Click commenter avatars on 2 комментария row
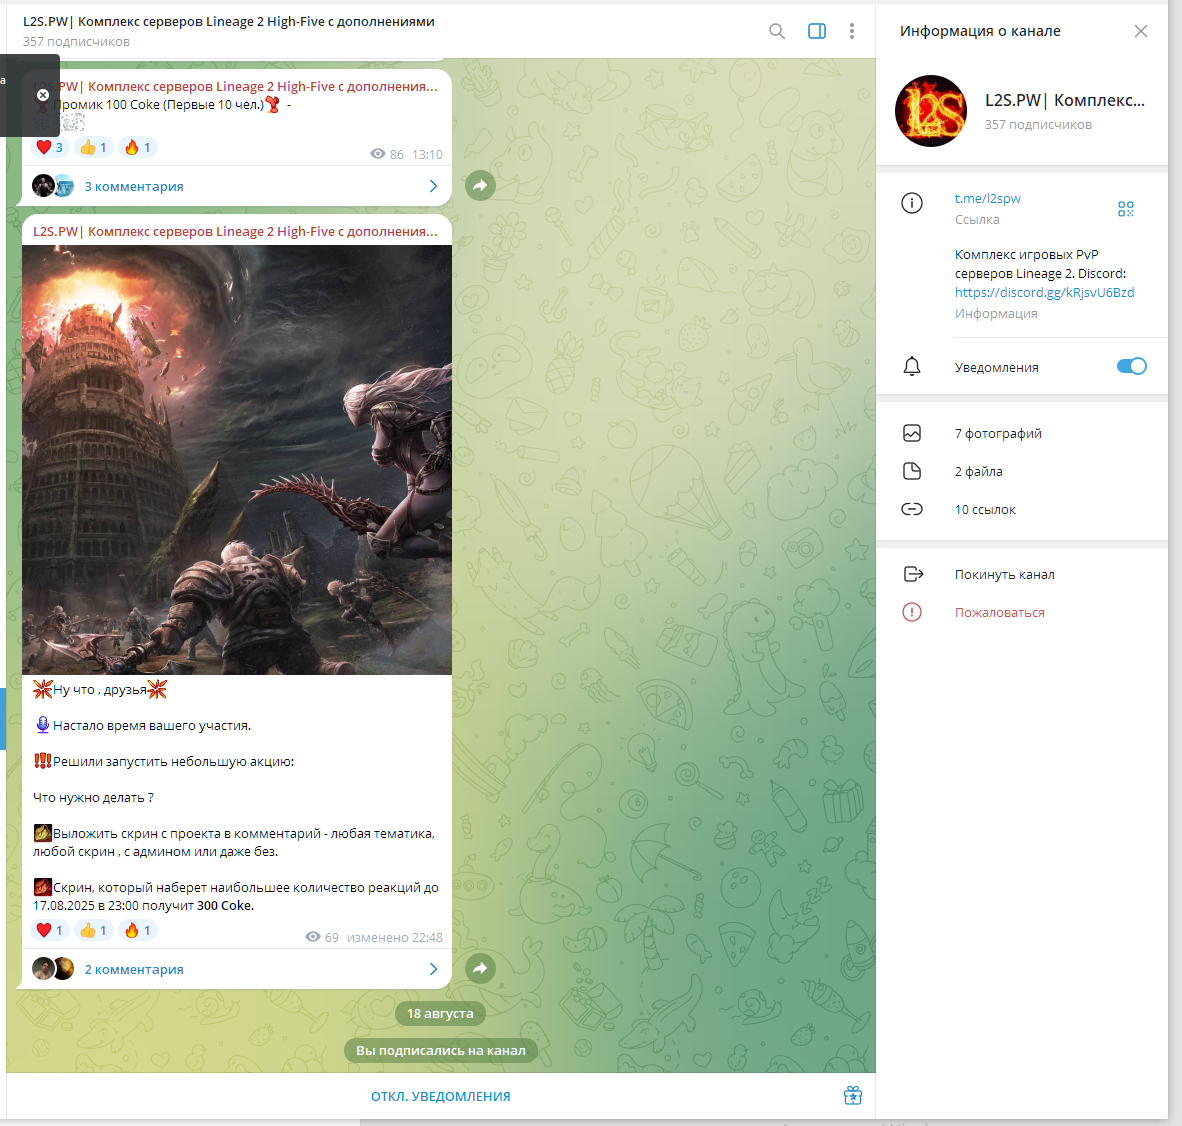The width and height of the screenshot is (1182, 1126). pyautogui.click(x=53, y=968)
